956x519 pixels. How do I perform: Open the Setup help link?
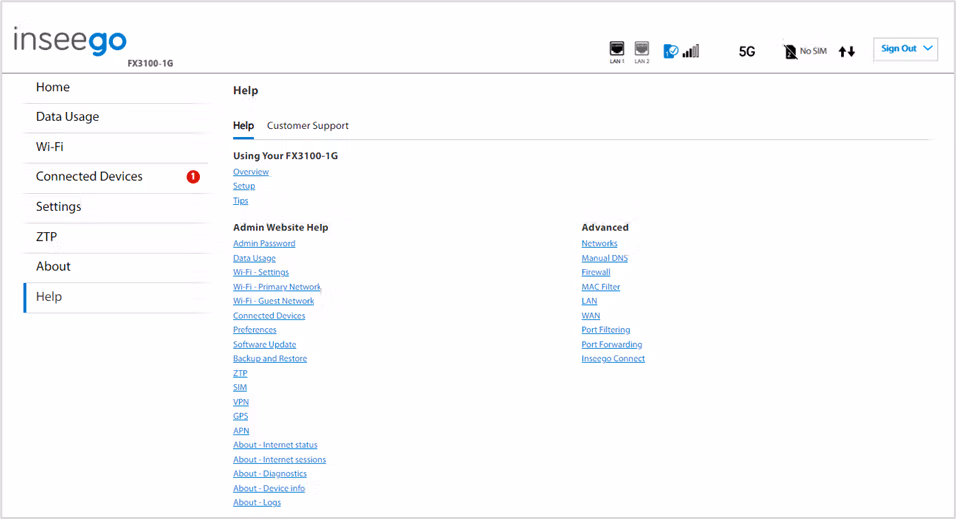coord(244,186)
